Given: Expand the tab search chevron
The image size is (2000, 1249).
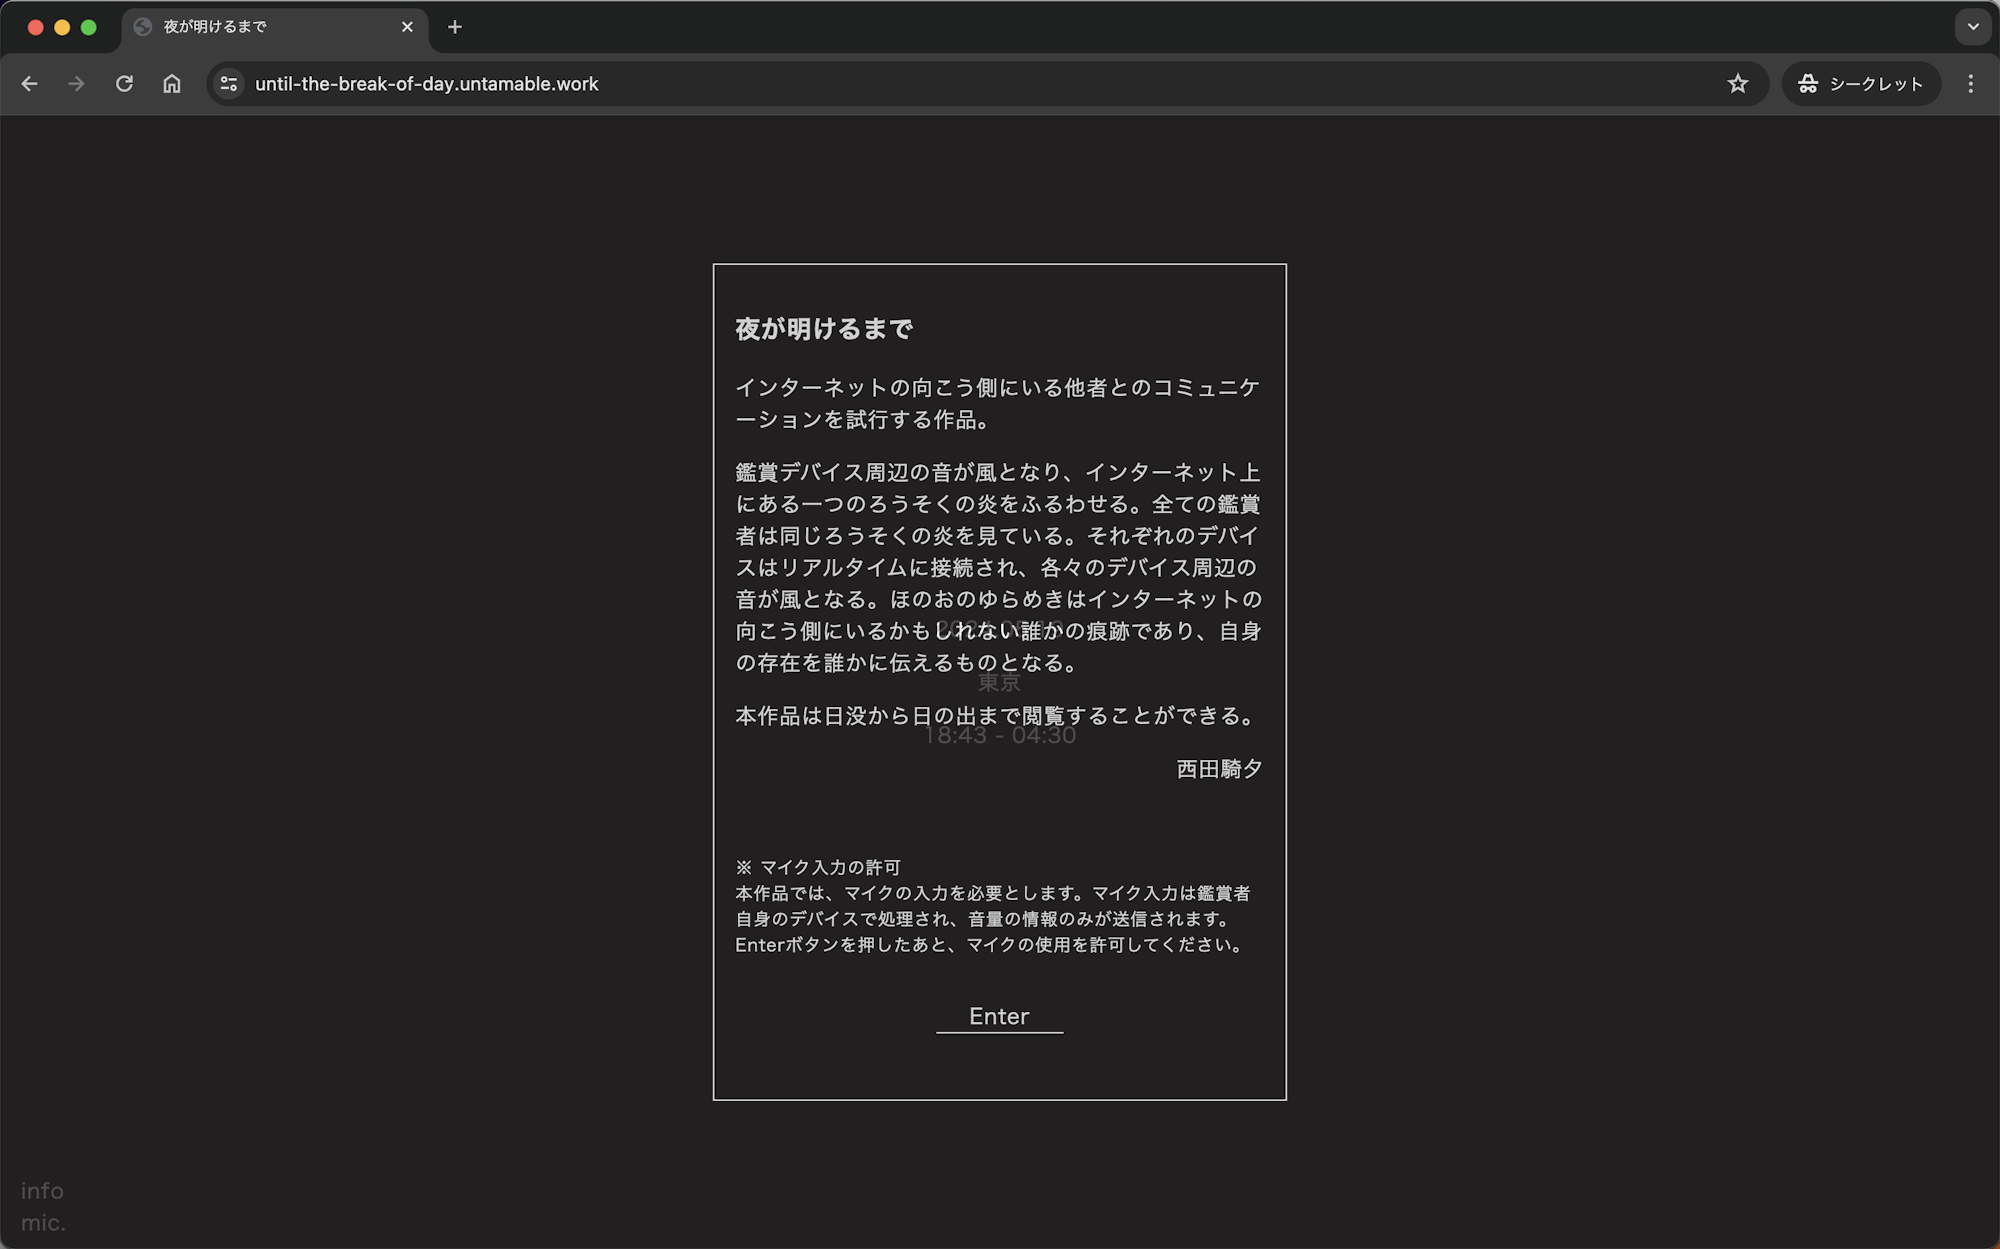Looking at the screenshot, I should 1973,27.
